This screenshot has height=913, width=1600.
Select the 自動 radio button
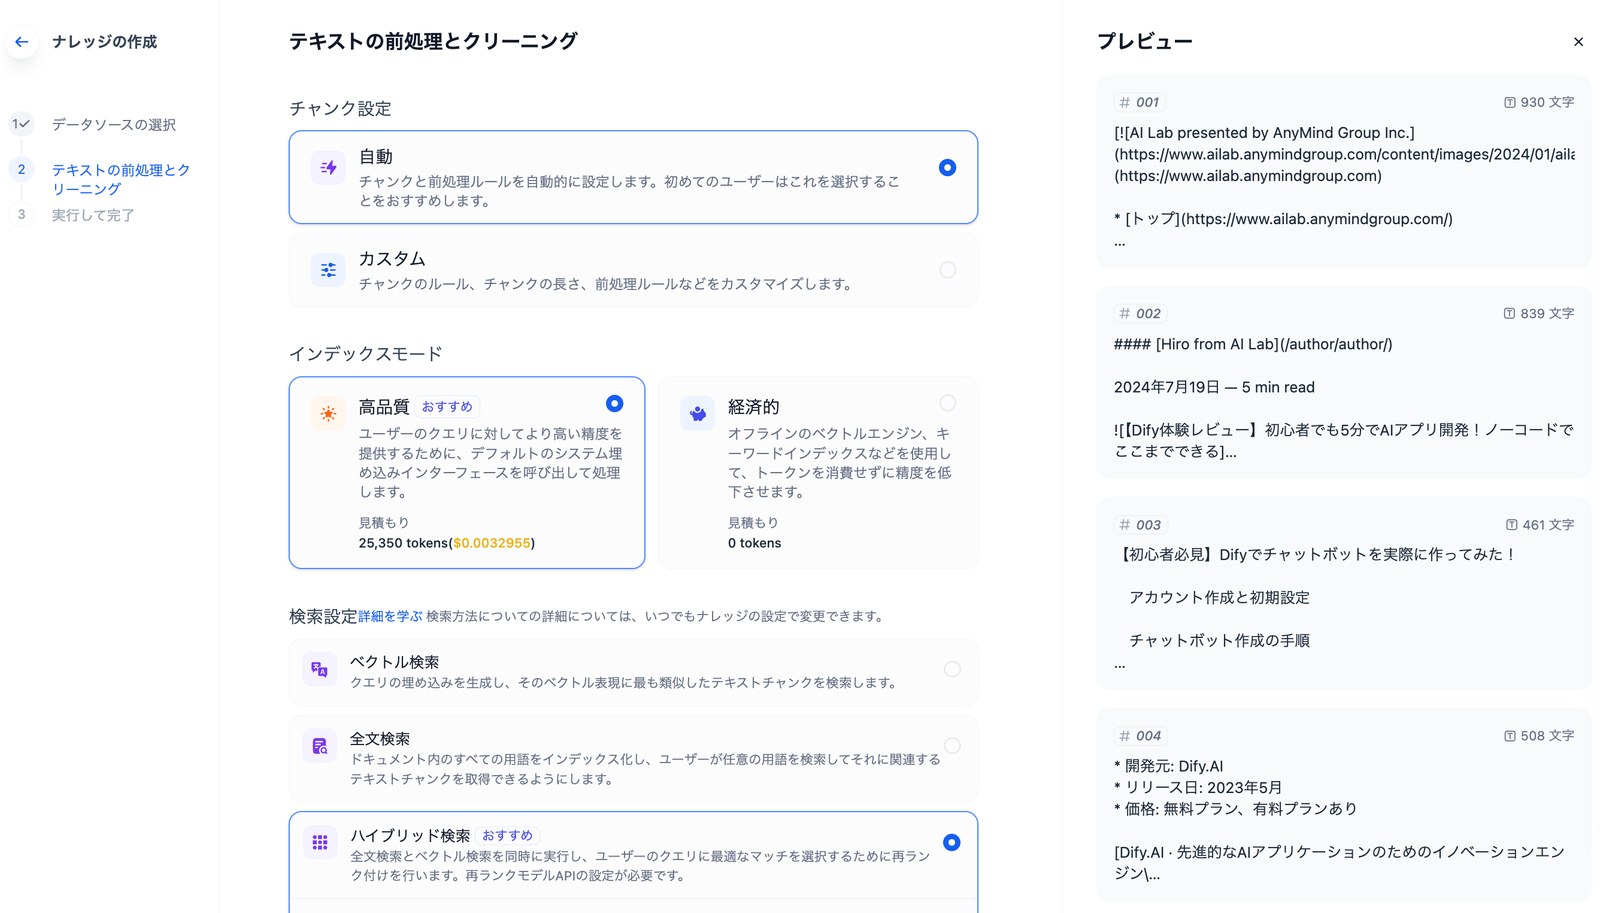[947, 168]
